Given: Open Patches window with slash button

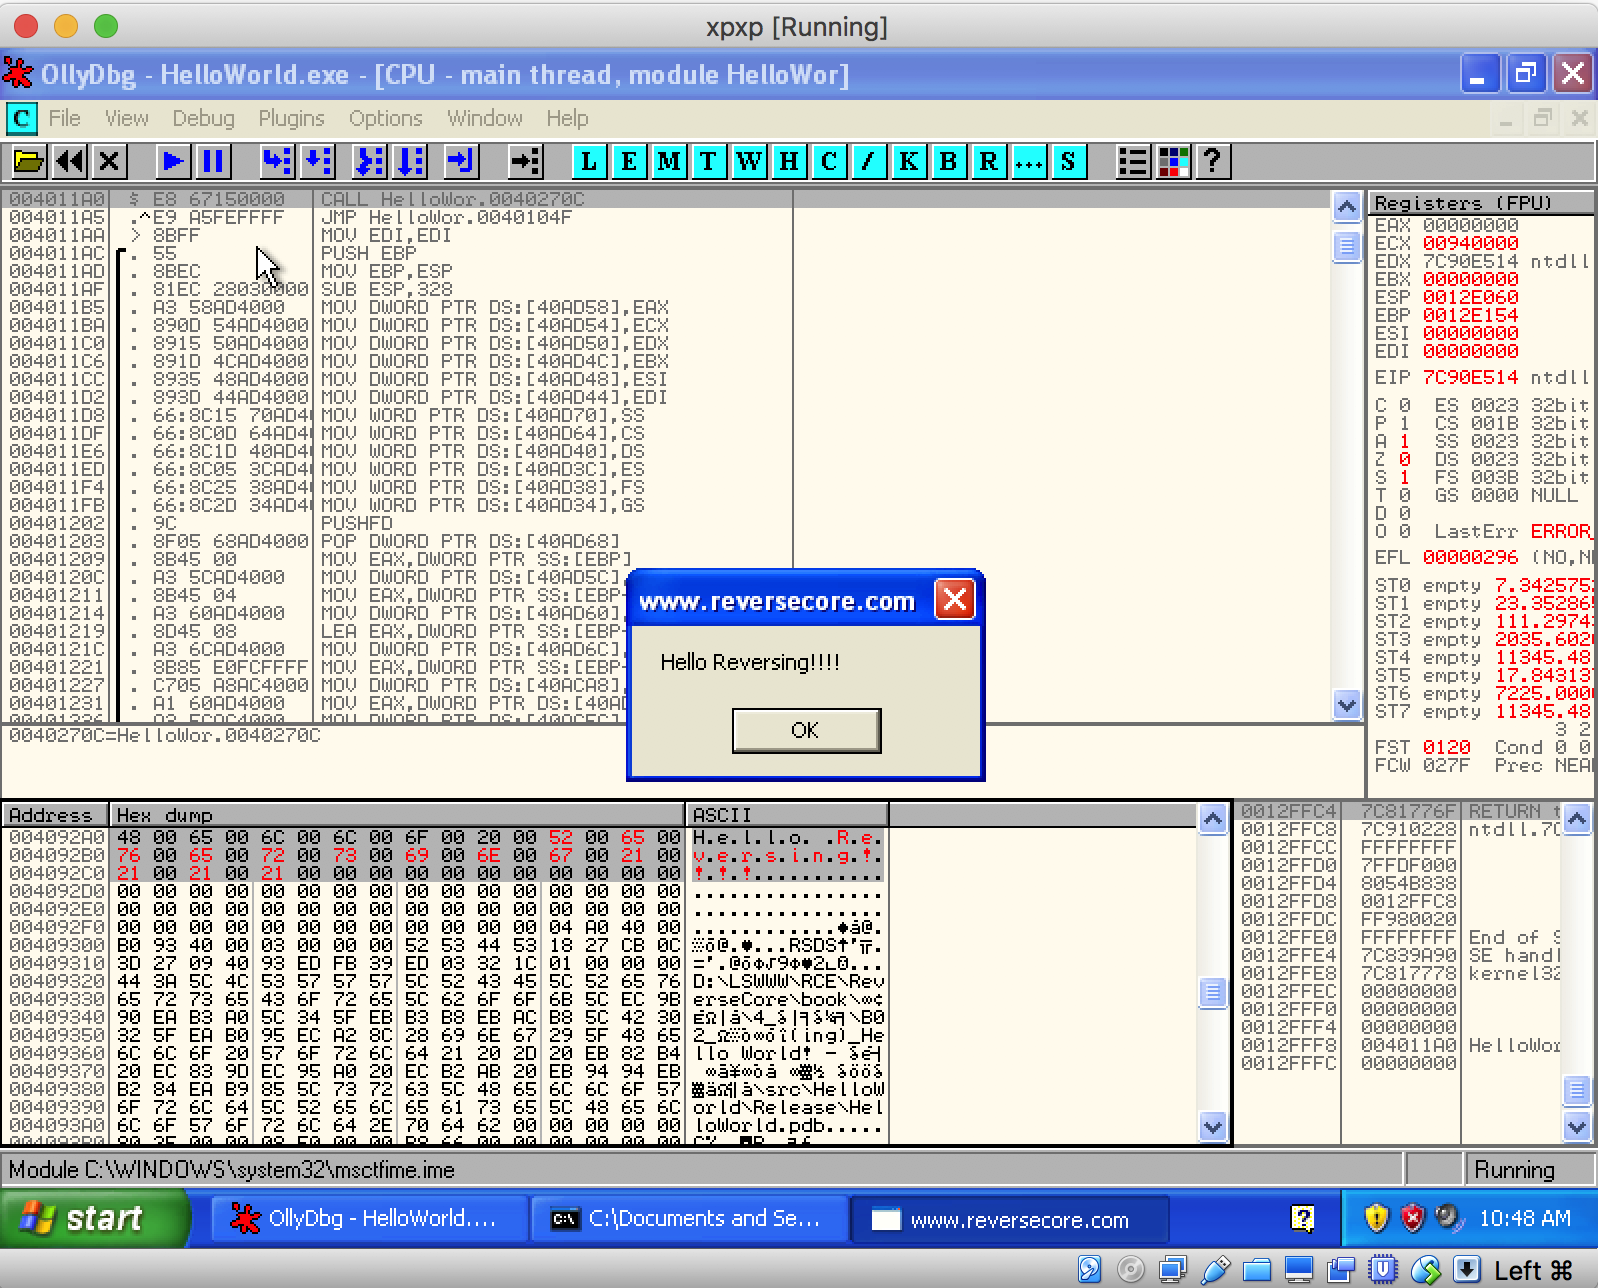Looking at the screenshot, I should point(869,161).
